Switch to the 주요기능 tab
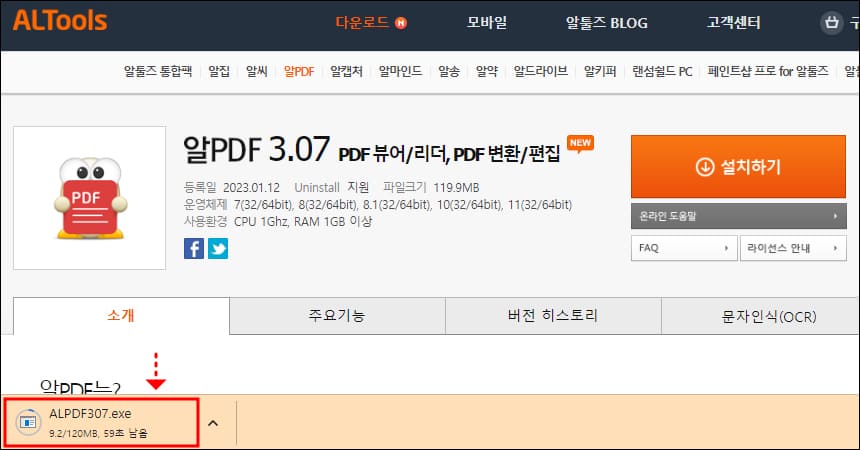The height and width of the screenshot is (450, 860). (337, 316)
